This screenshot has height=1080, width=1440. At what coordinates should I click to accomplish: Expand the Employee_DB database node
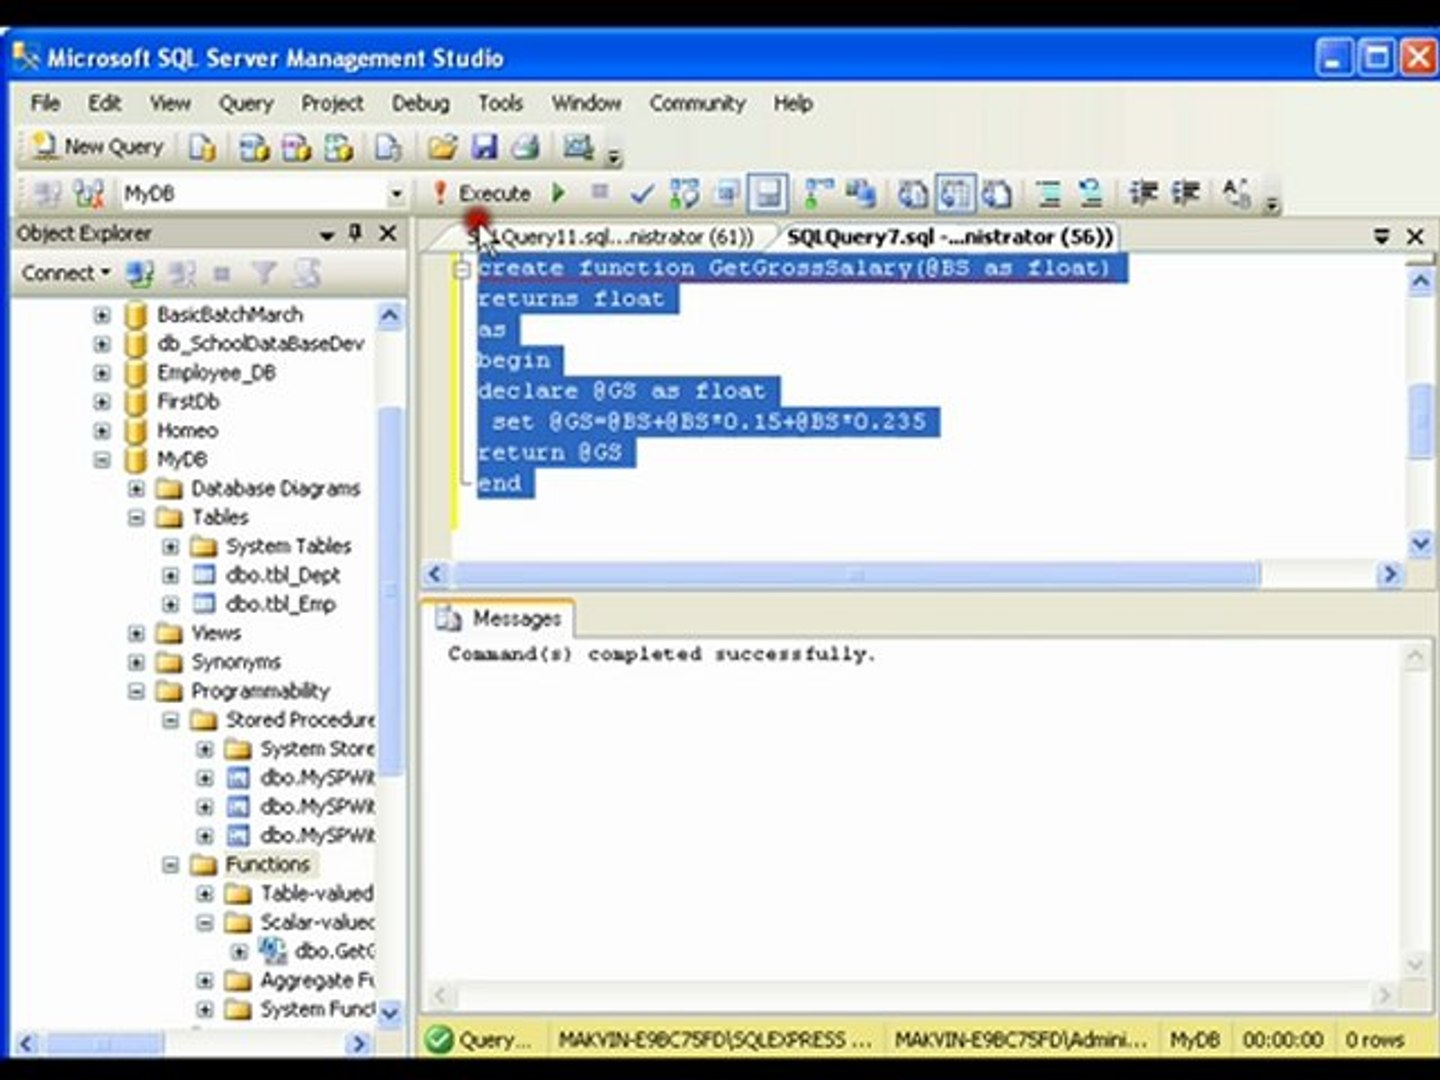102,373
